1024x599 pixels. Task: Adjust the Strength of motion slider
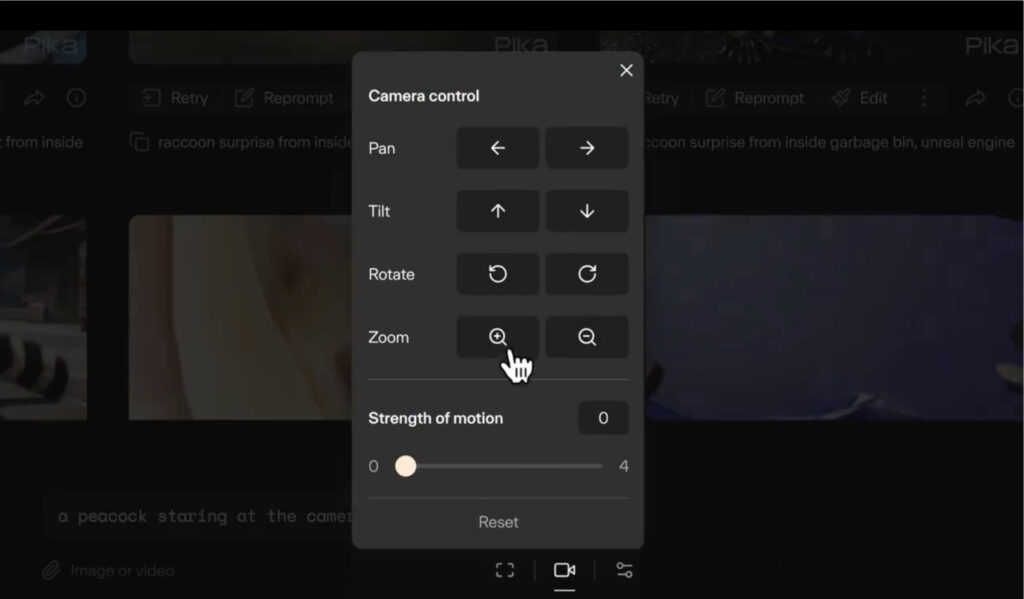(x=406, y=466)
